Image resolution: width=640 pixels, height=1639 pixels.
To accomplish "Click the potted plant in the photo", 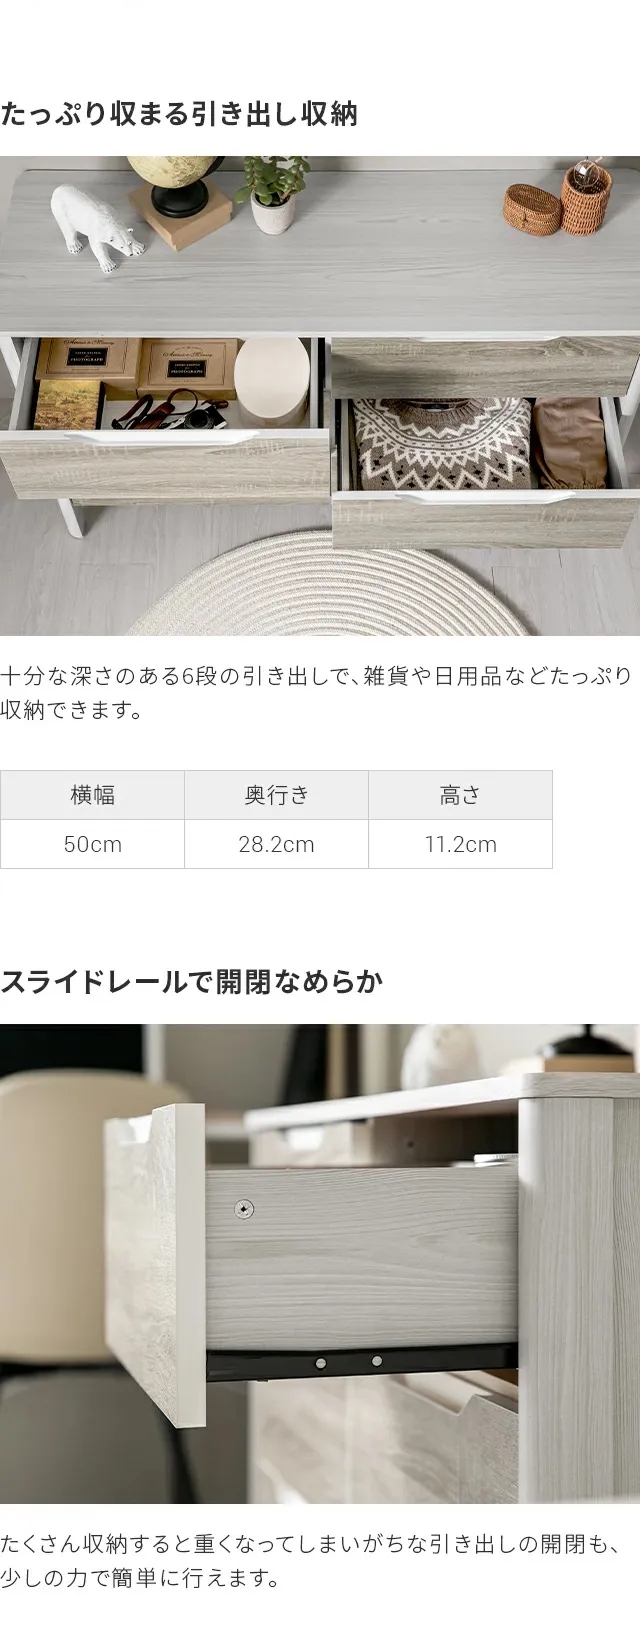I will pos(273,193).
